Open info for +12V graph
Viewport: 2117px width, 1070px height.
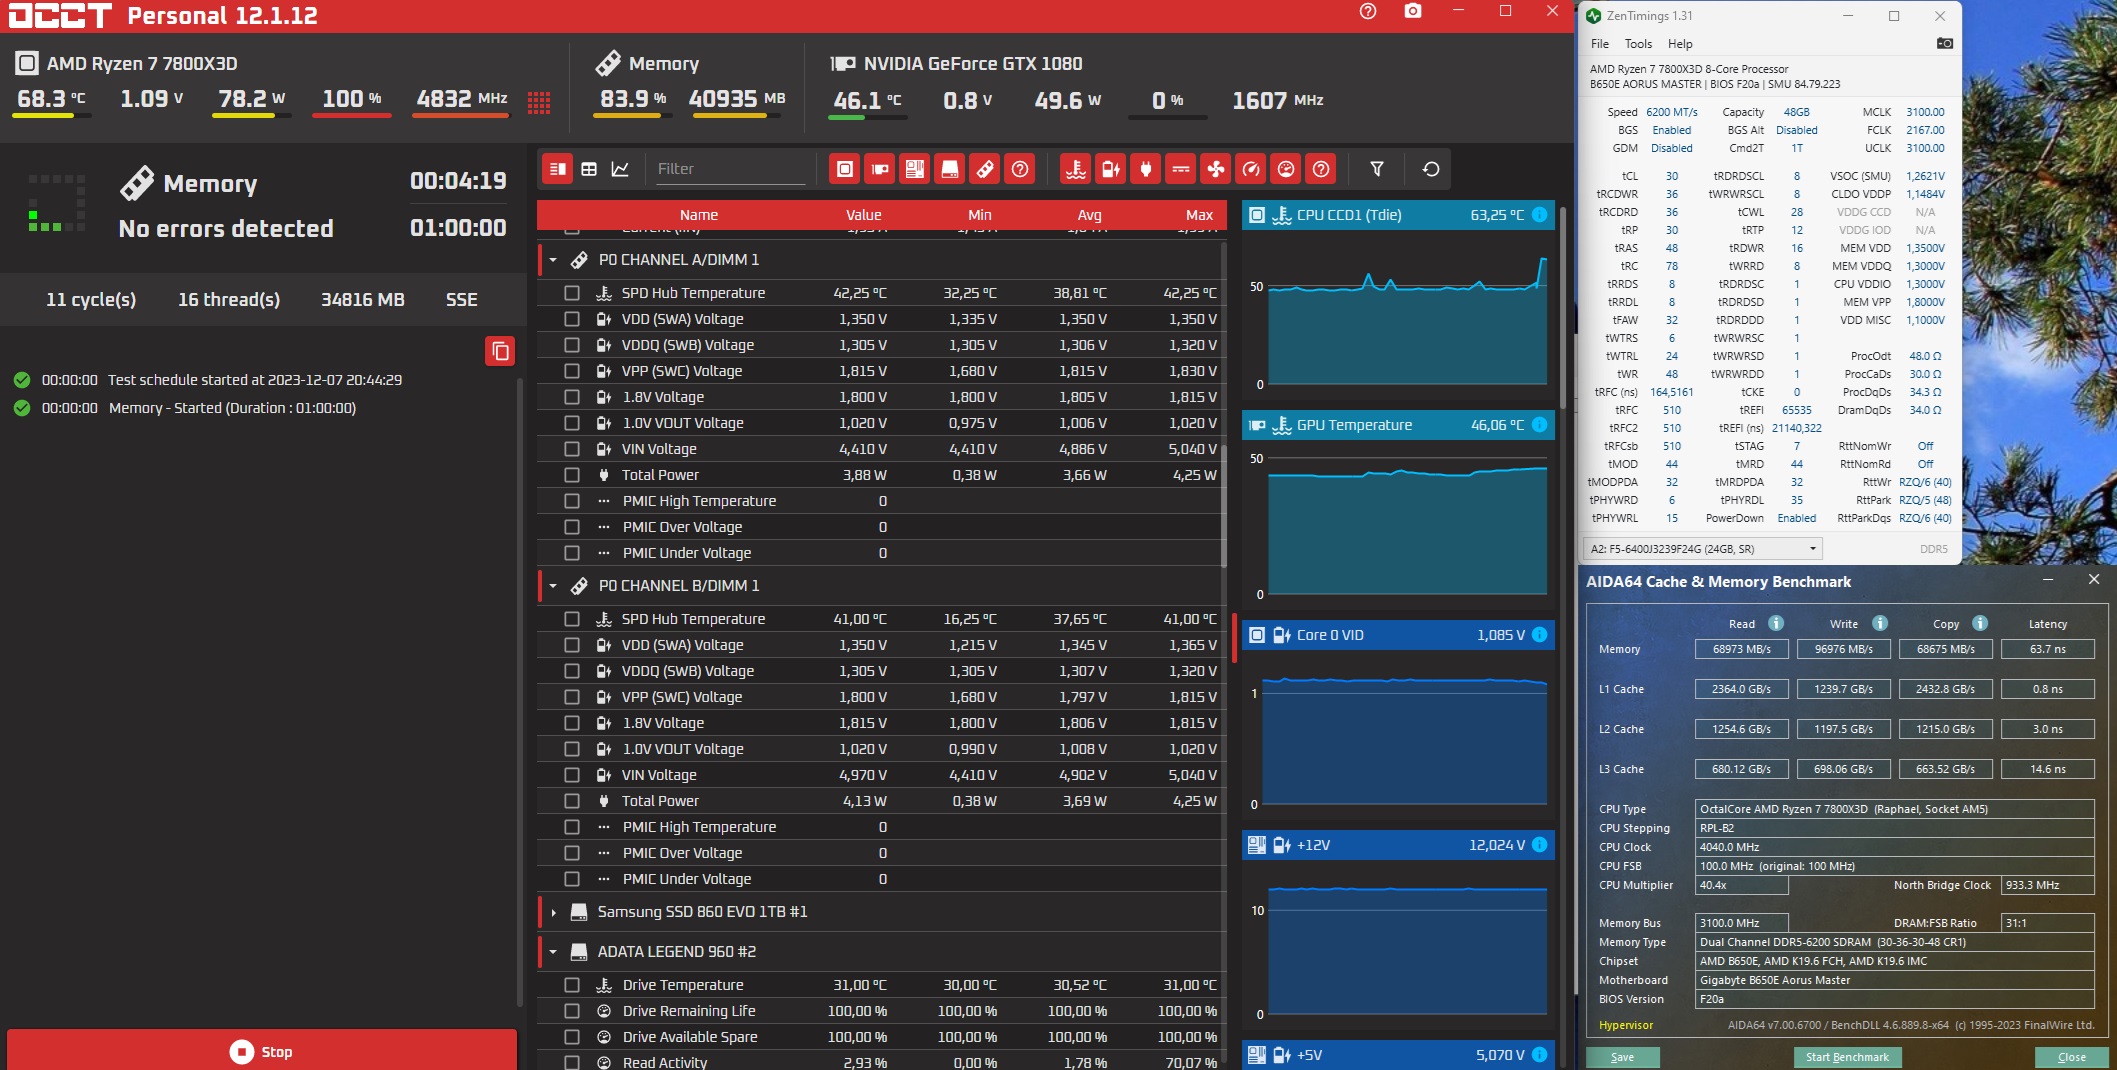pos(1540,845)
